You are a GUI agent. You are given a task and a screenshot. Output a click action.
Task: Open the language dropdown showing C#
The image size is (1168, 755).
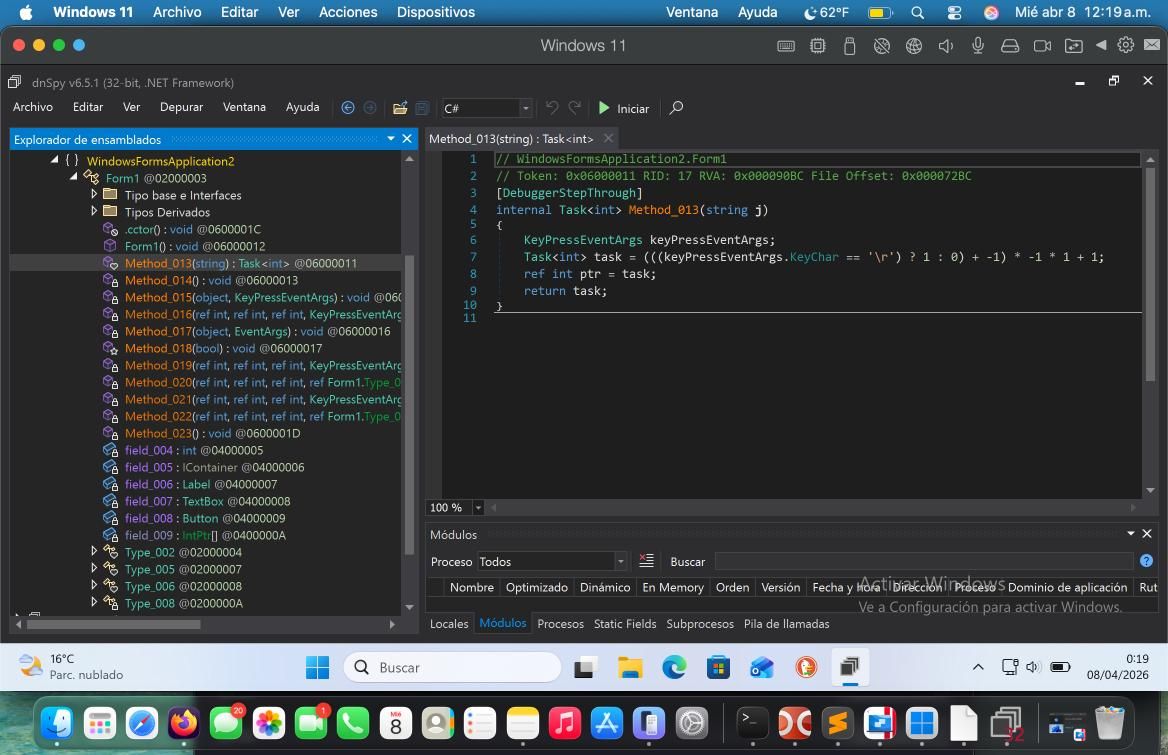click(525, 108)
